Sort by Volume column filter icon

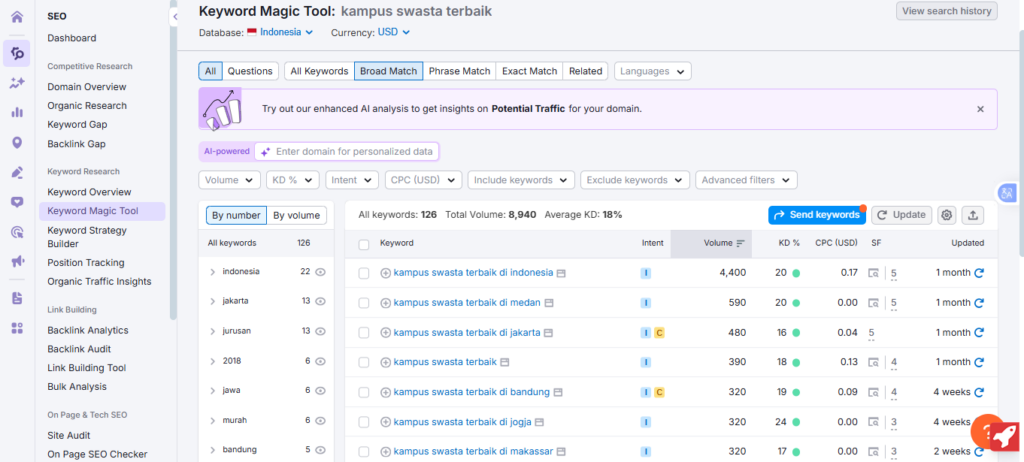[x=740, y=243]
